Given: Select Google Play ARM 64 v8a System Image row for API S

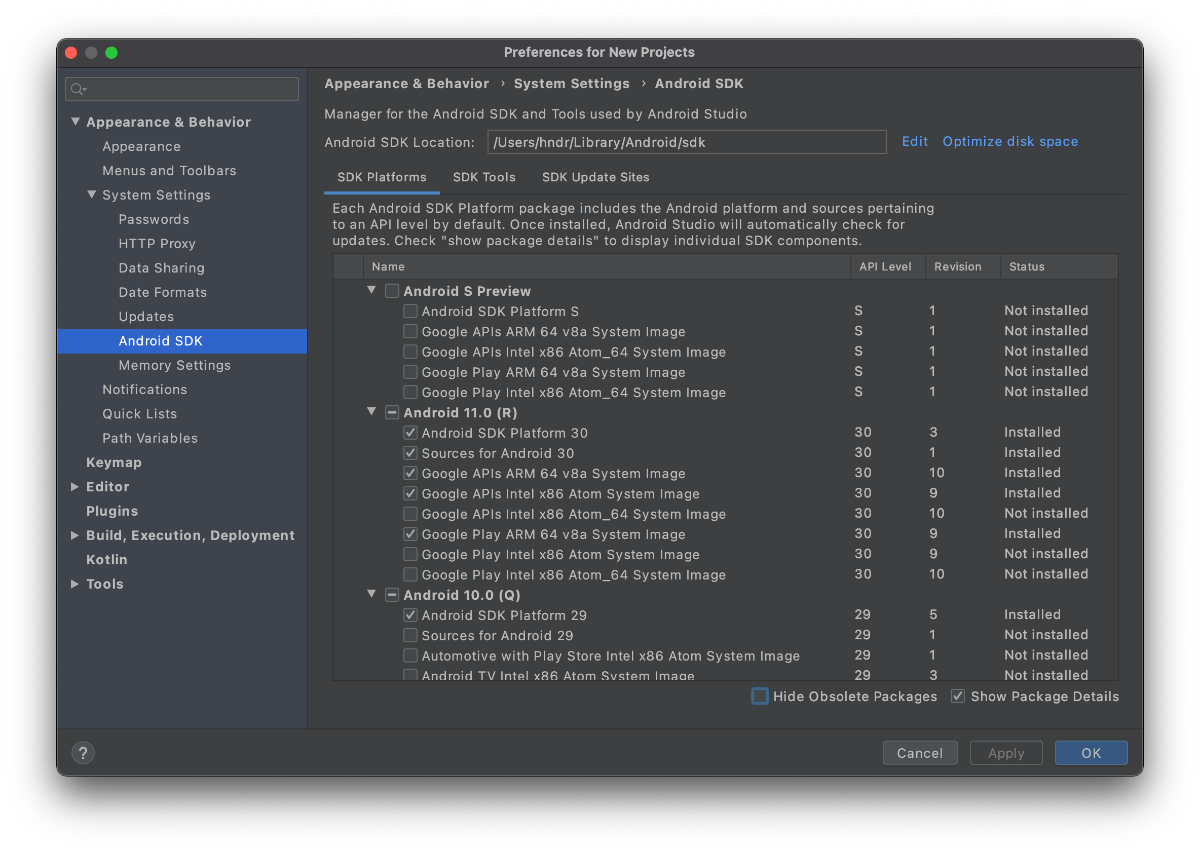Looking at the screenshot, I should [725, 372].
